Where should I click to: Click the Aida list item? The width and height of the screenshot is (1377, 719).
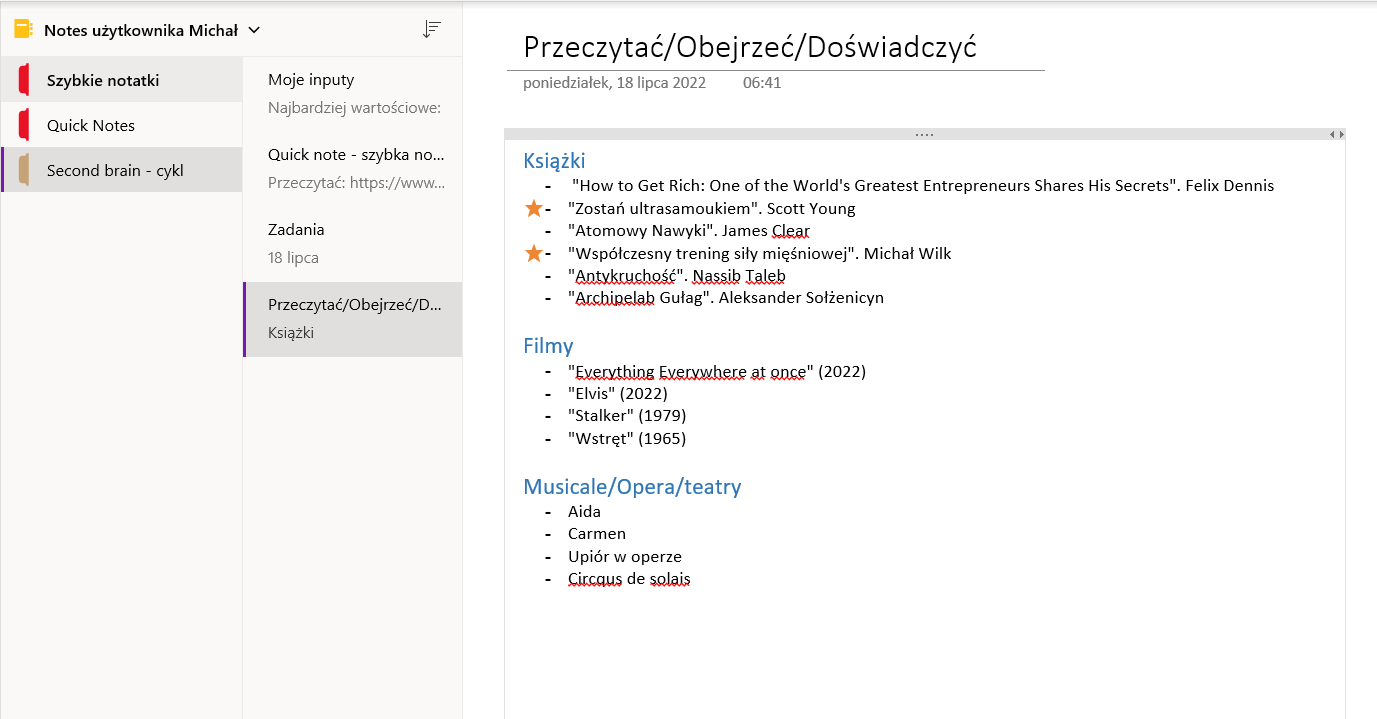[584, 512]
